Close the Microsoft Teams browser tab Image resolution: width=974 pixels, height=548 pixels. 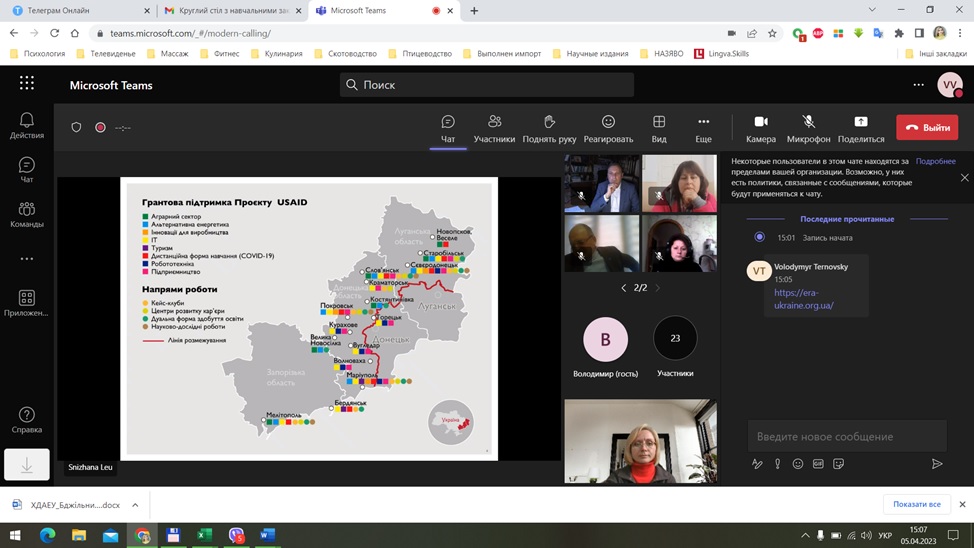[x=450, y=11]
